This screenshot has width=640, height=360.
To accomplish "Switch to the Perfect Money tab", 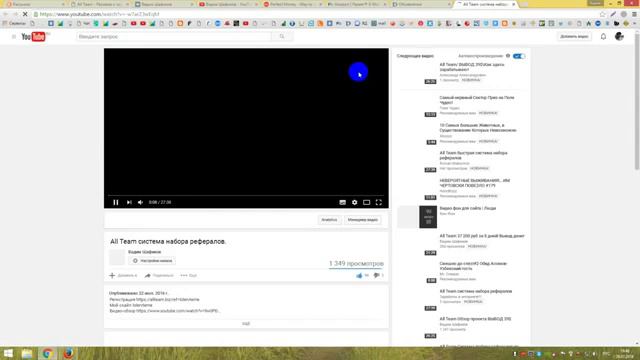I will point(291,4).
